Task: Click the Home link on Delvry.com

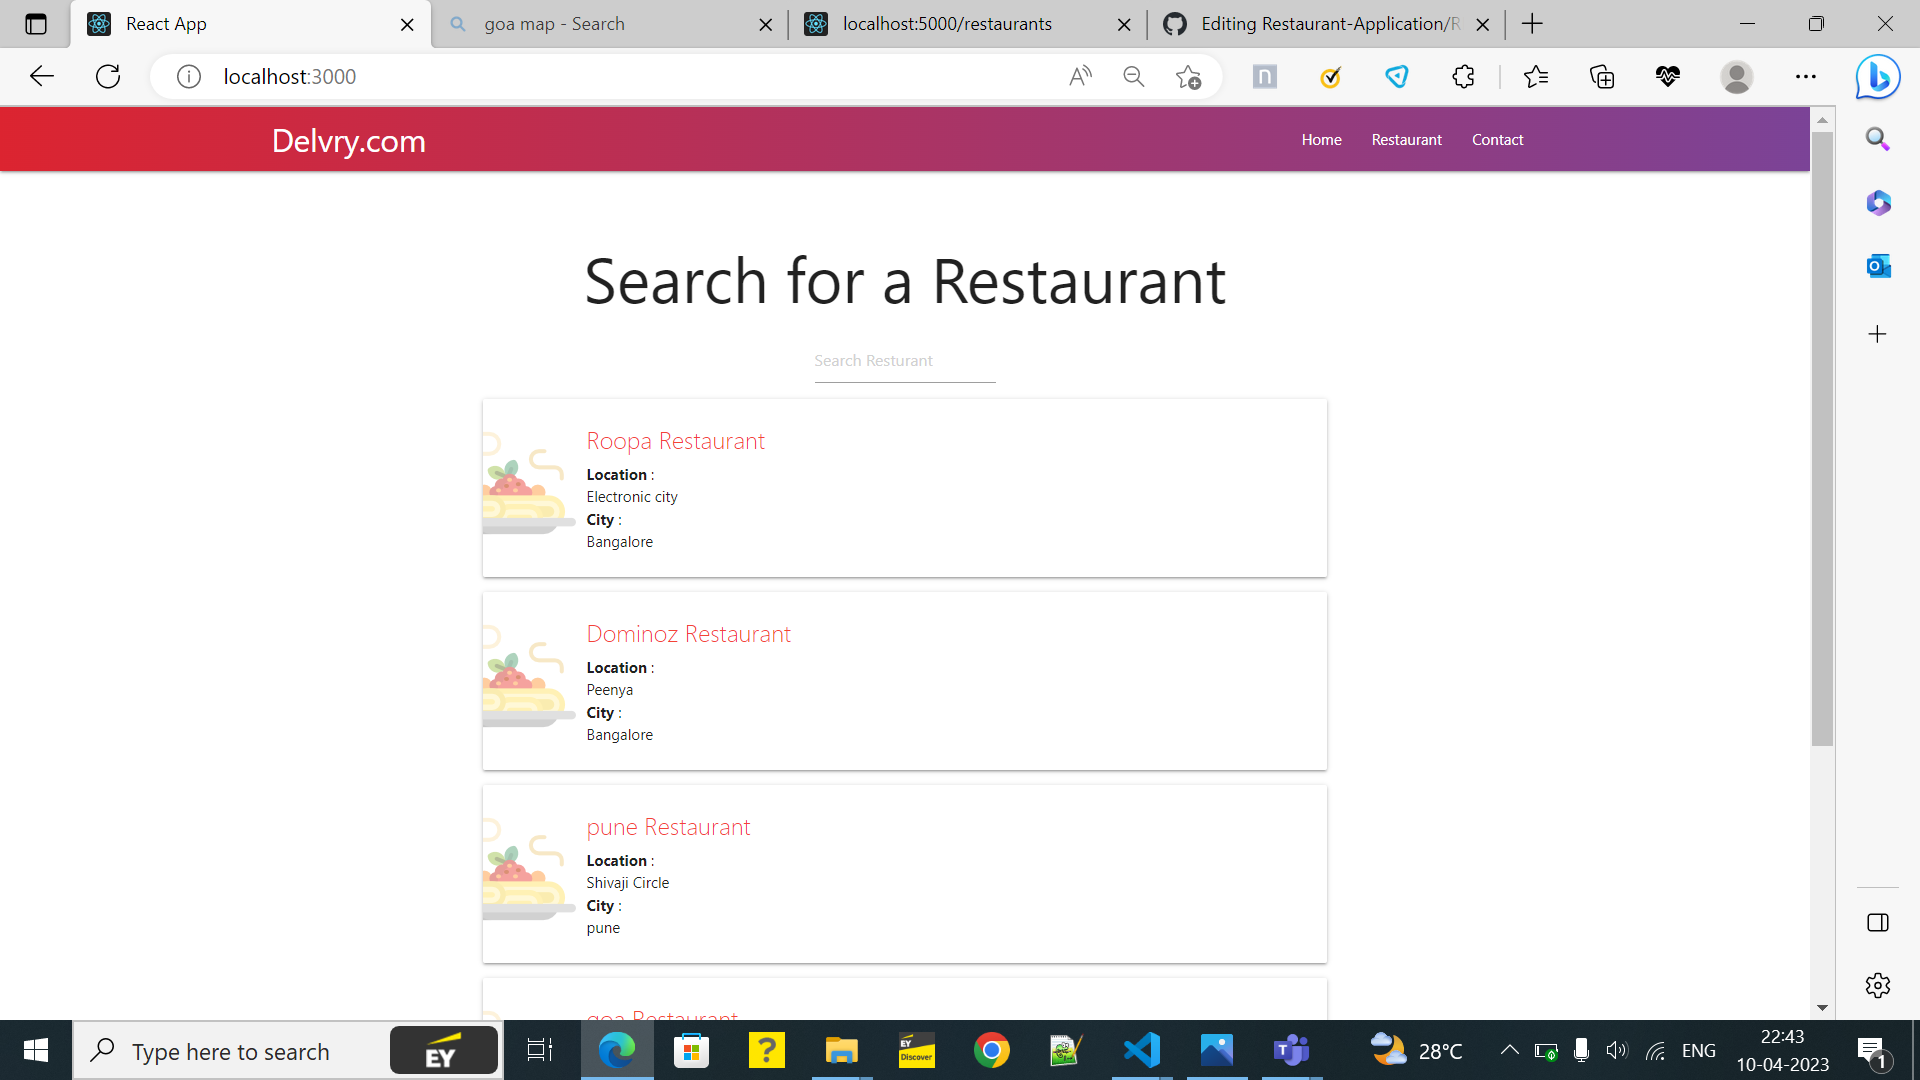Action: click(1321, 139)
